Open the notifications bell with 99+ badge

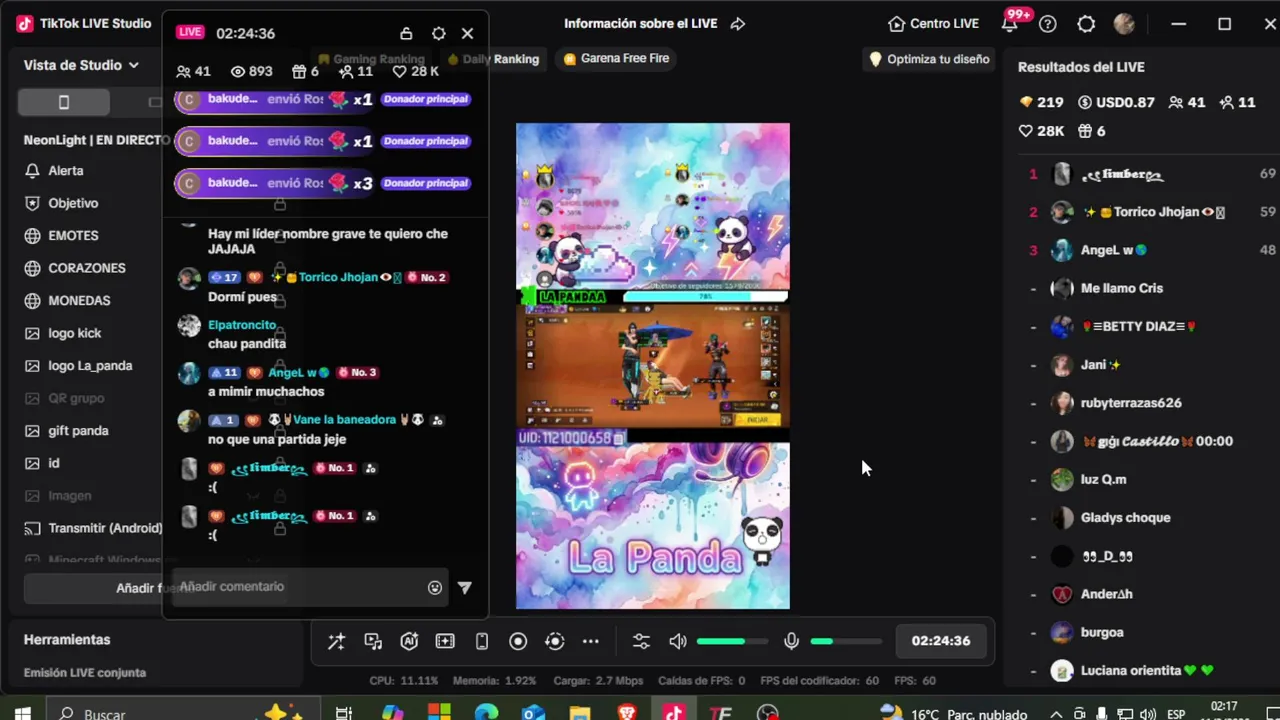pos(1012,23)
